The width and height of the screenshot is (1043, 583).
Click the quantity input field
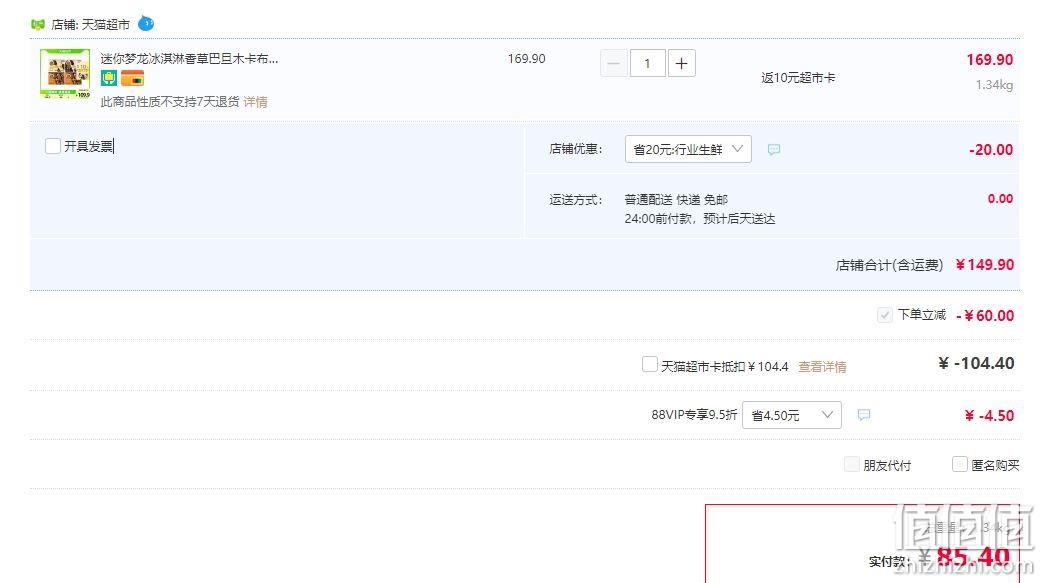(647, 63)
